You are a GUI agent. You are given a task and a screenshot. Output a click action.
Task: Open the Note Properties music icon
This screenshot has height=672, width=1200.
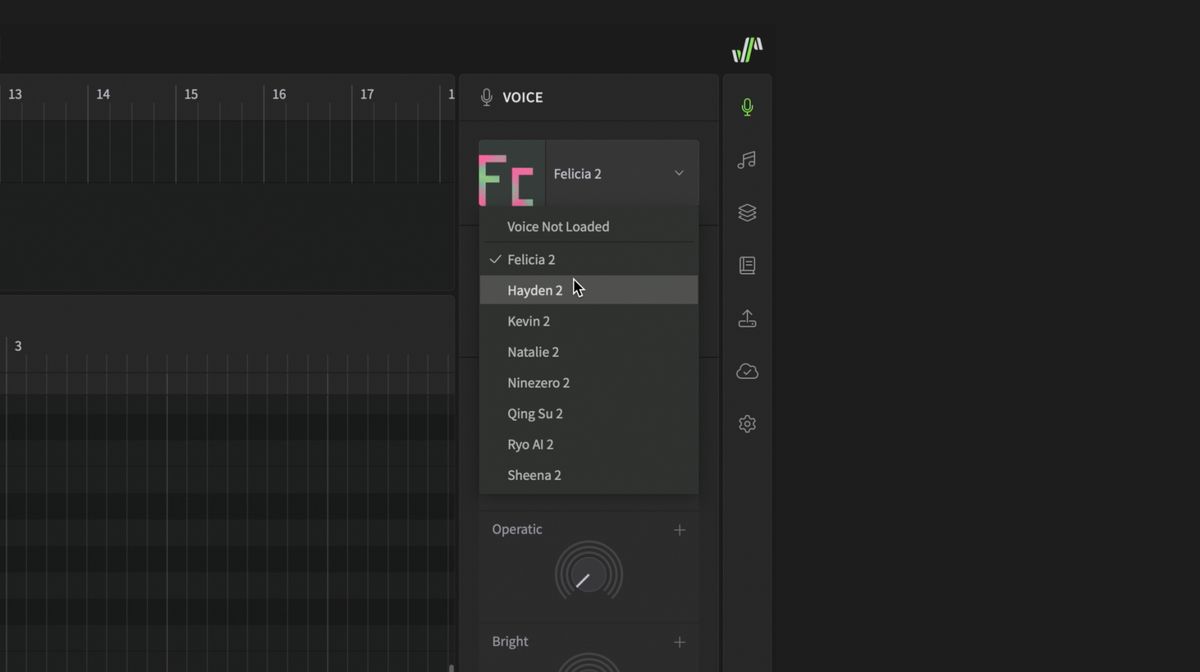pyautogui.click(x=746, y=160)
